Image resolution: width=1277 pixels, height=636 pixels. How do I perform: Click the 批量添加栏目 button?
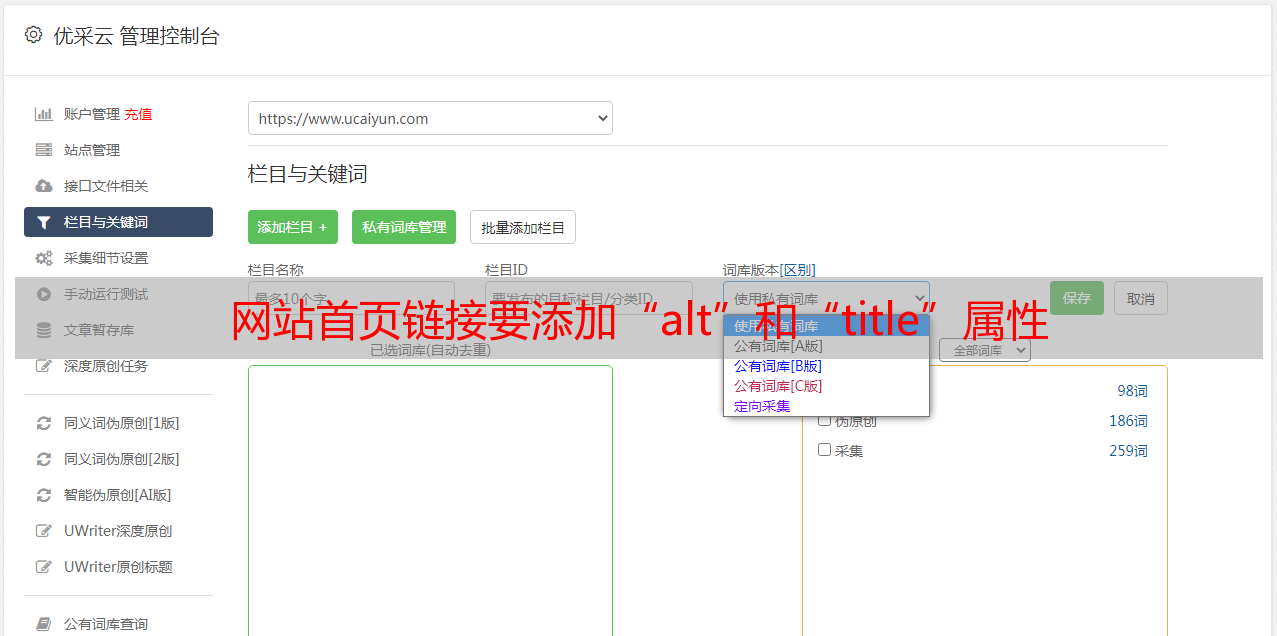click(x=523, y=227)
